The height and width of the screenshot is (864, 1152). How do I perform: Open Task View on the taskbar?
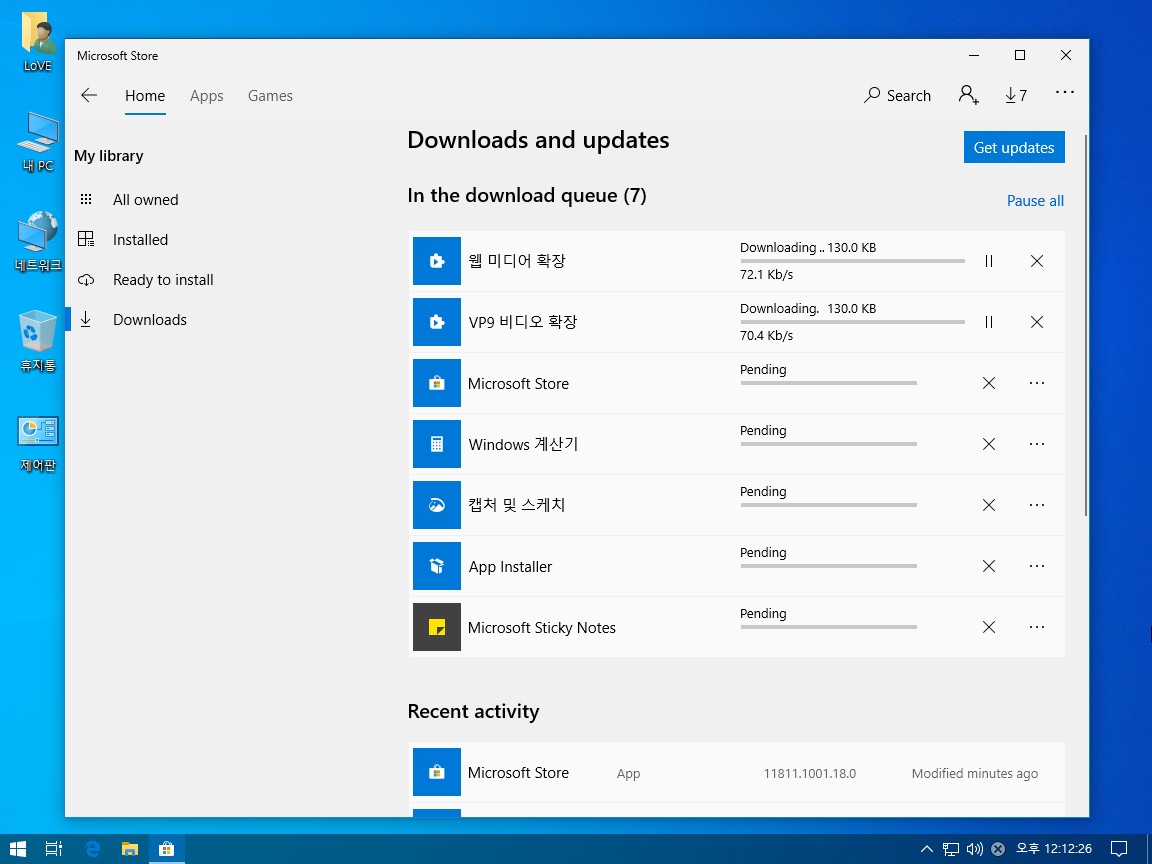54,849
